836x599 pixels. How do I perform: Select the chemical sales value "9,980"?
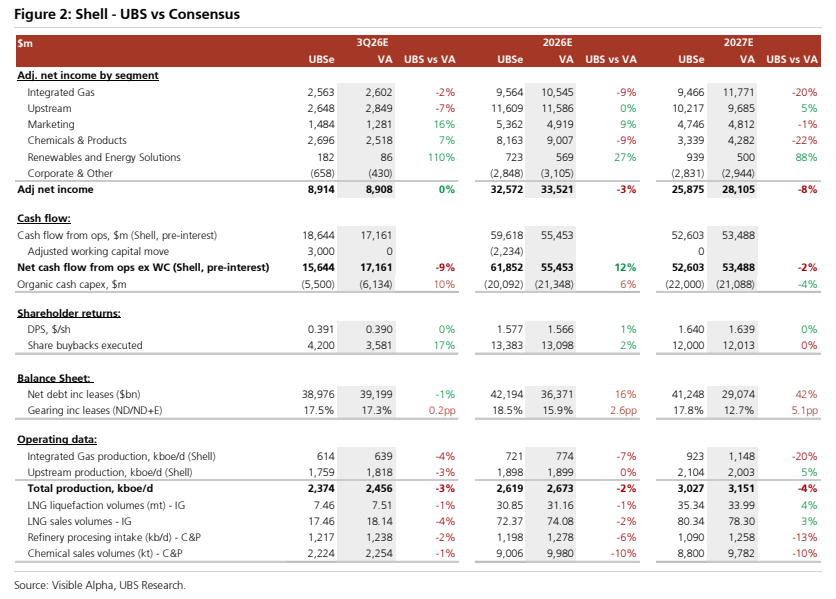click(x=560, y=553)
